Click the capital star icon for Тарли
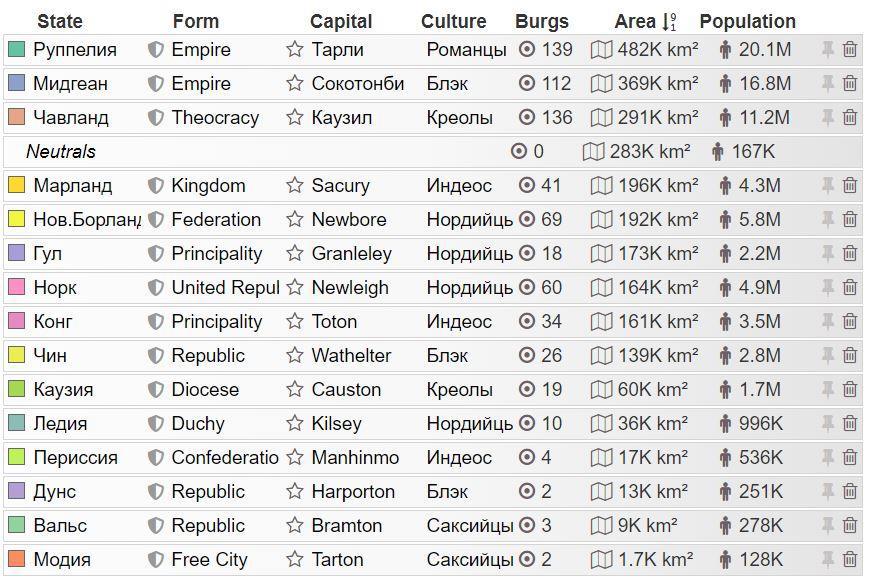Viewport: 876px width, 578px height. pyautogui.click(x=294, y=49)
